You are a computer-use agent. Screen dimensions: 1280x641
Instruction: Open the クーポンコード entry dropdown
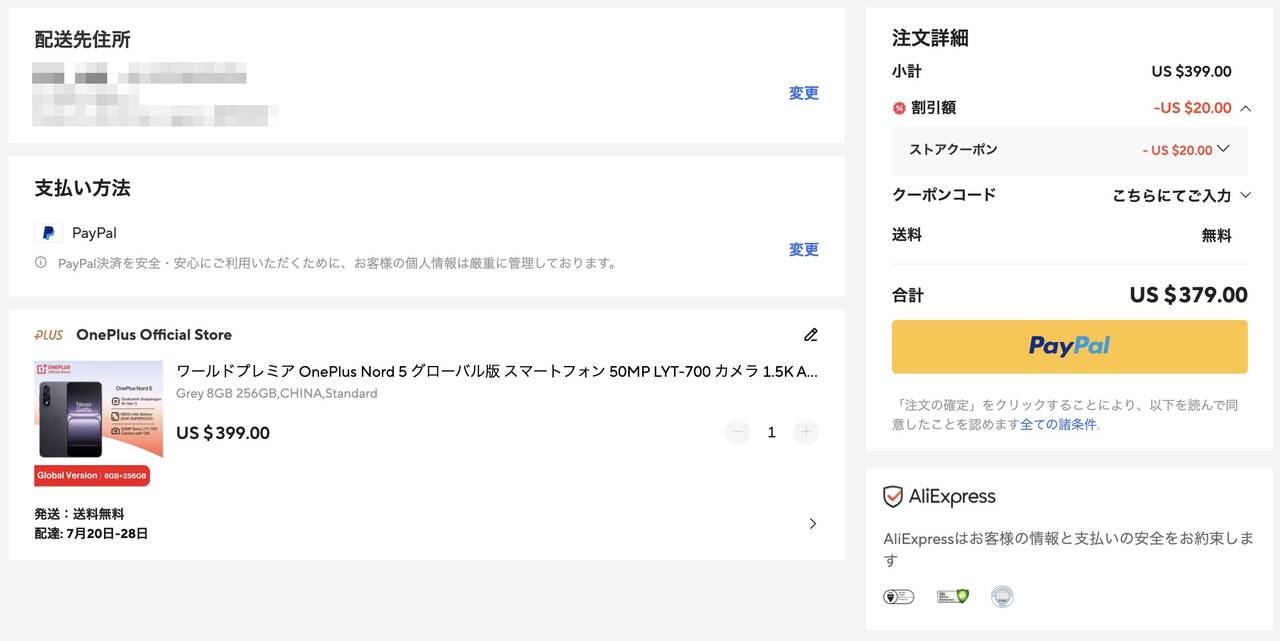1245,196
